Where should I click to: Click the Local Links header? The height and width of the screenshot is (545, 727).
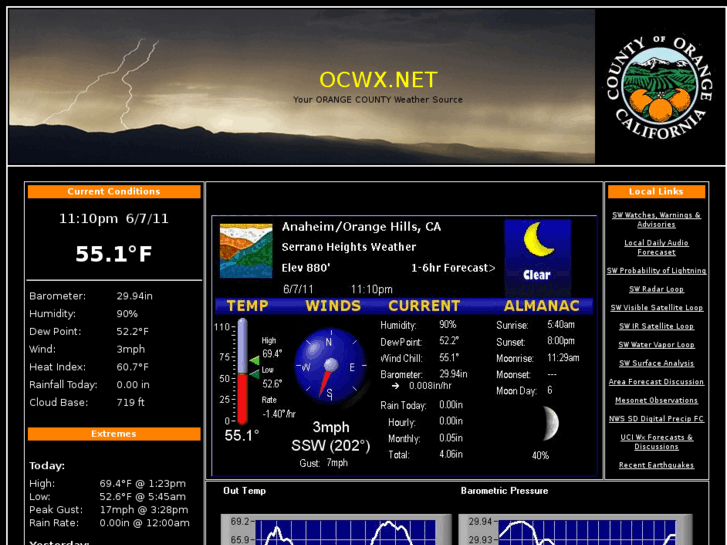(656, 192)
